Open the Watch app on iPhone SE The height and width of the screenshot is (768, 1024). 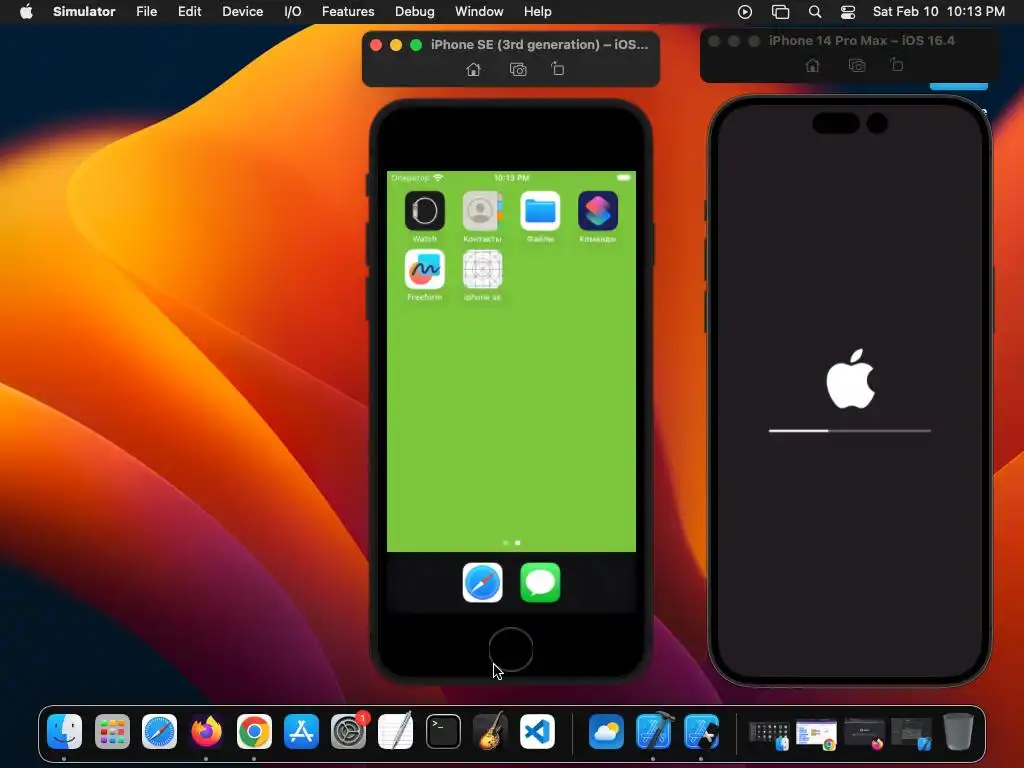point(424,211)
